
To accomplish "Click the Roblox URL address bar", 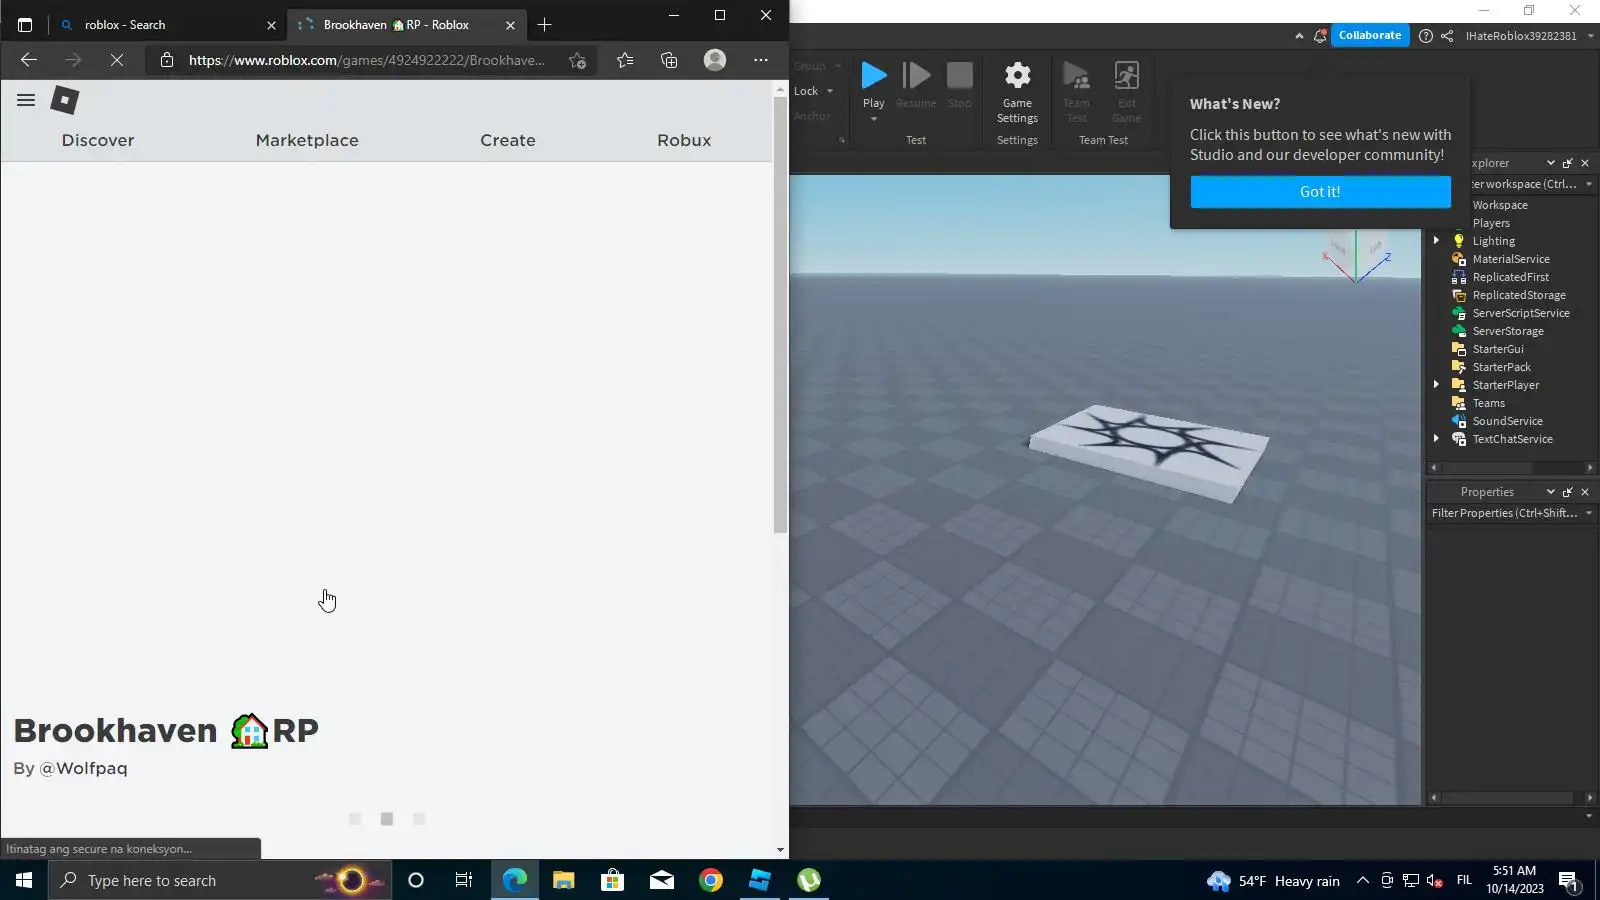I will (x=366, y=60).
